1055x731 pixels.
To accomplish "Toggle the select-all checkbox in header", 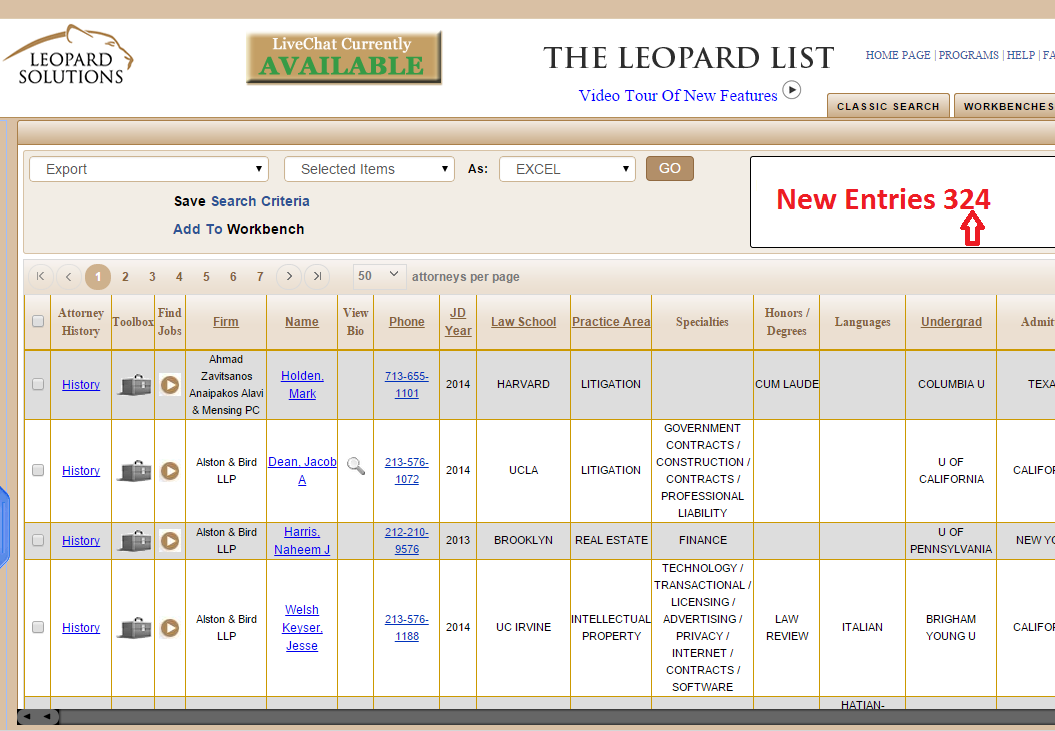I will [38, 321].
